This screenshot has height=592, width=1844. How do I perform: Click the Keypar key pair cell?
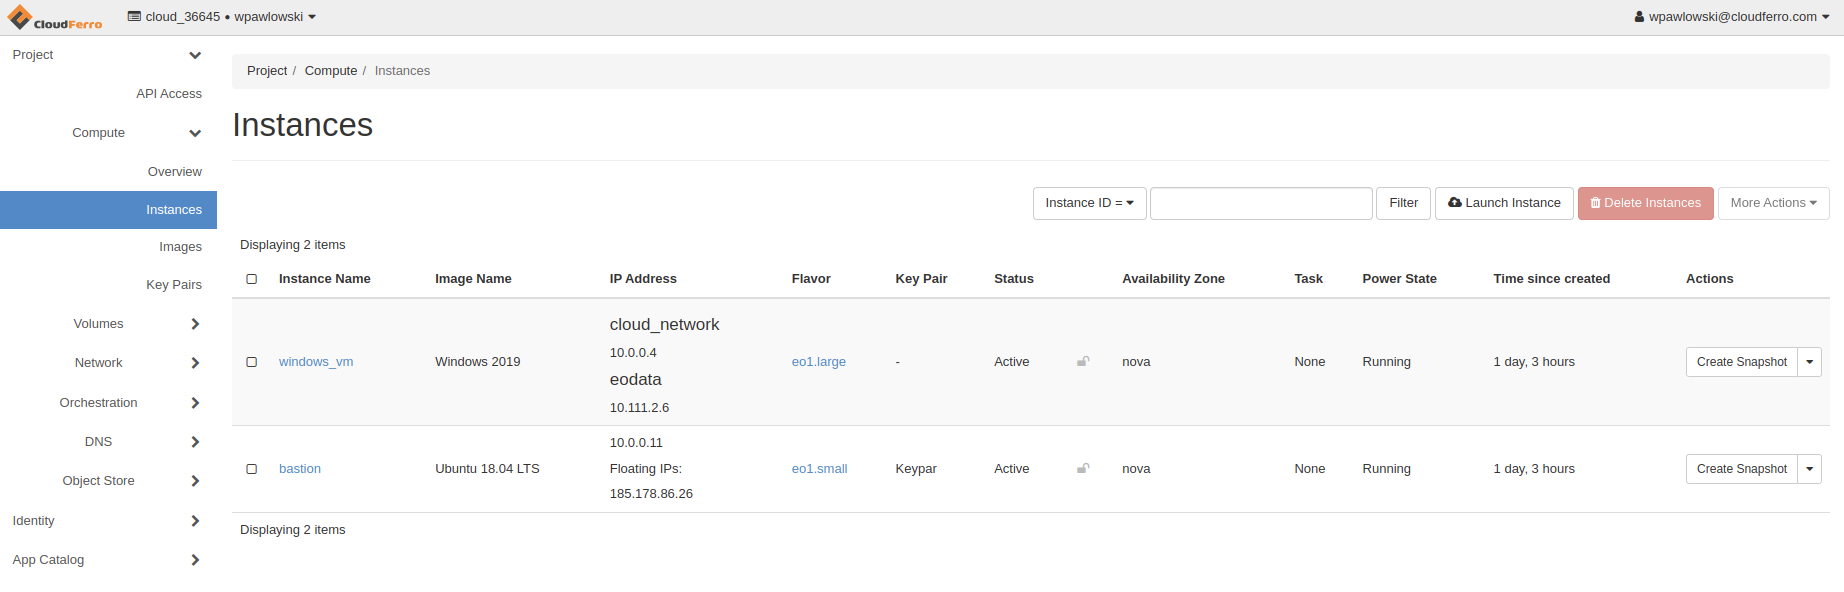pyautogui.click(x=916, y=469)
